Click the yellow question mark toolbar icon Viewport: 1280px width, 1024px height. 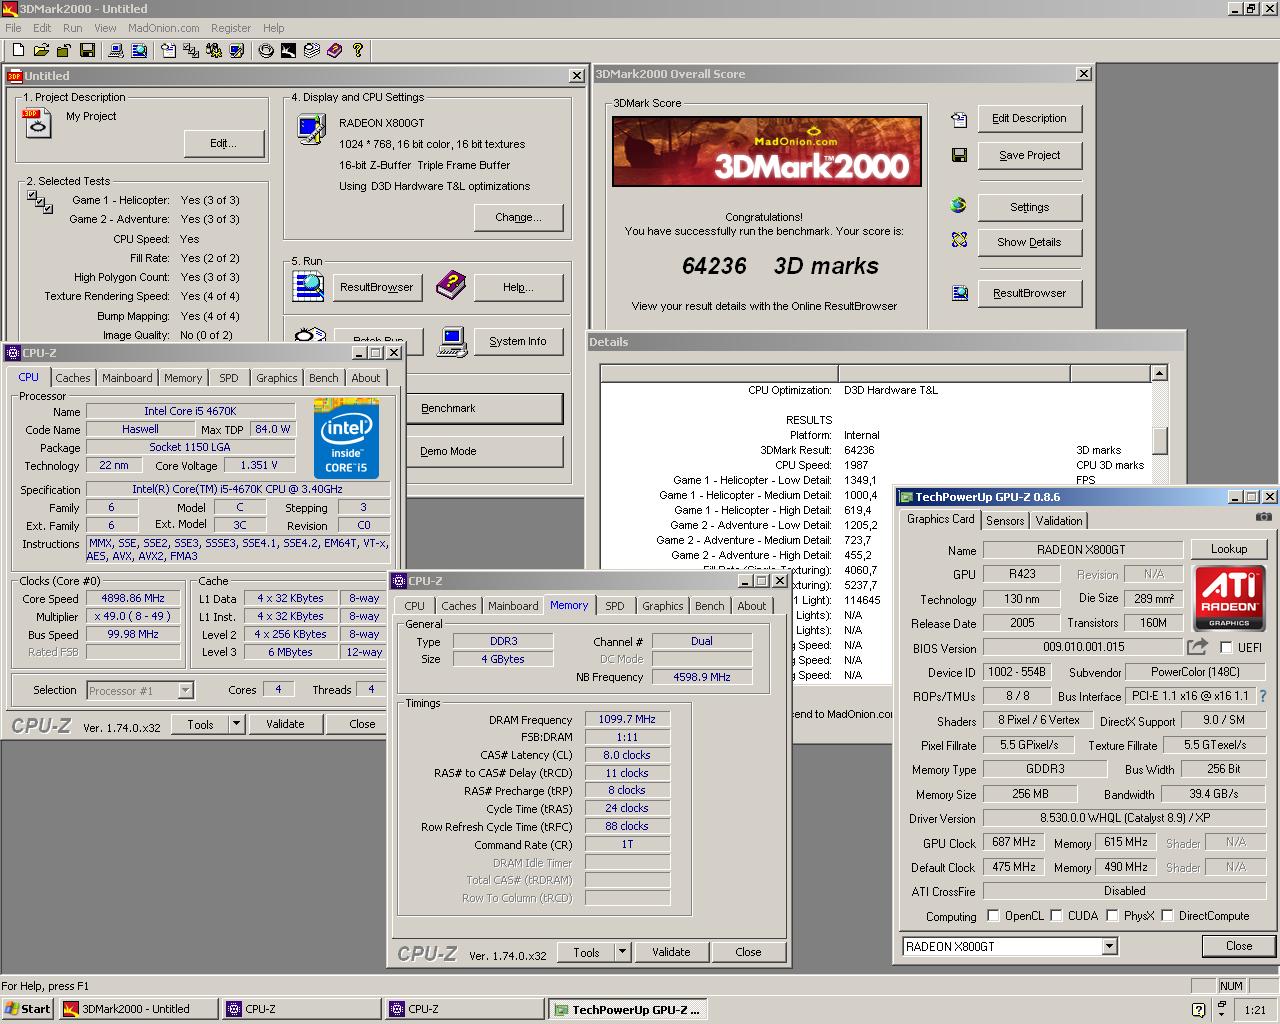(x=357, y=50)
